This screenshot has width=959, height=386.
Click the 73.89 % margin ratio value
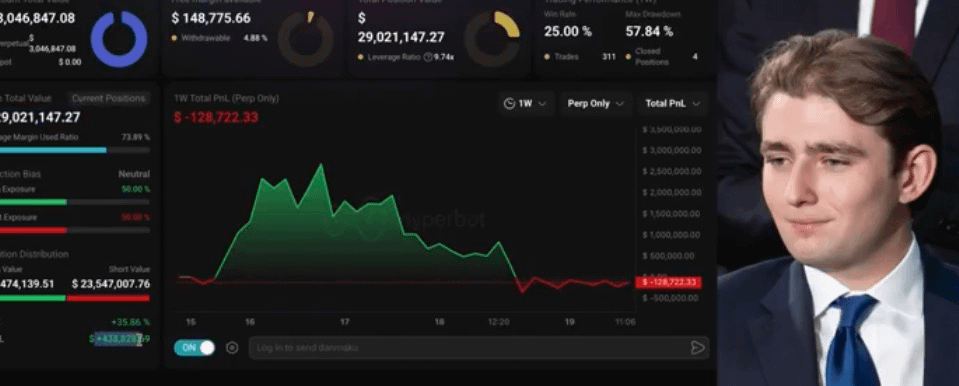tap(135, 137)
